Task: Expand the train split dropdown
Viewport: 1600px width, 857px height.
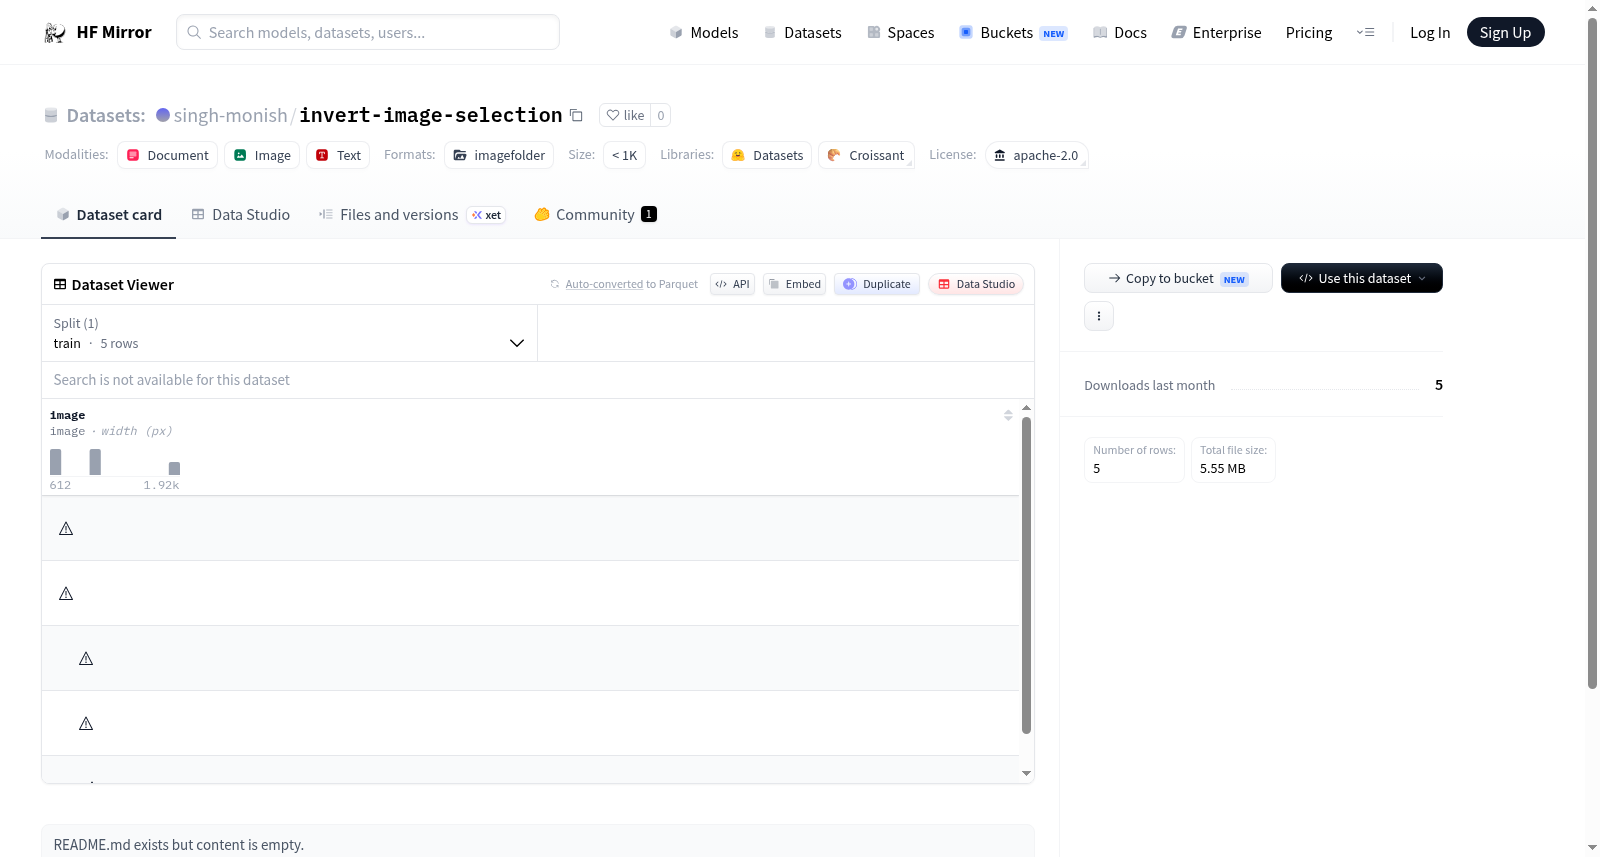Action: point(289,333)
